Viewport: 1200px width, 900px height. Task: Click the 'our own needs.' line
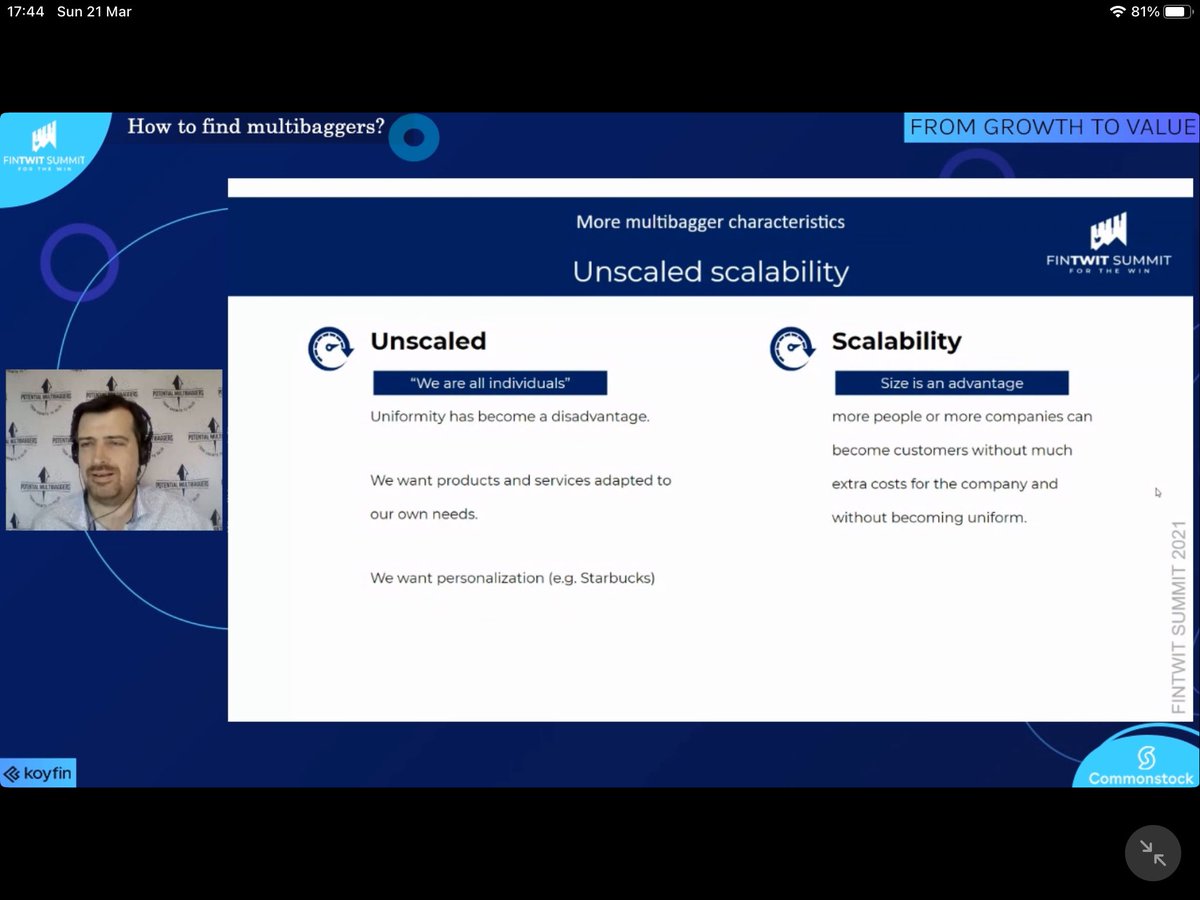tap(423, 514)
